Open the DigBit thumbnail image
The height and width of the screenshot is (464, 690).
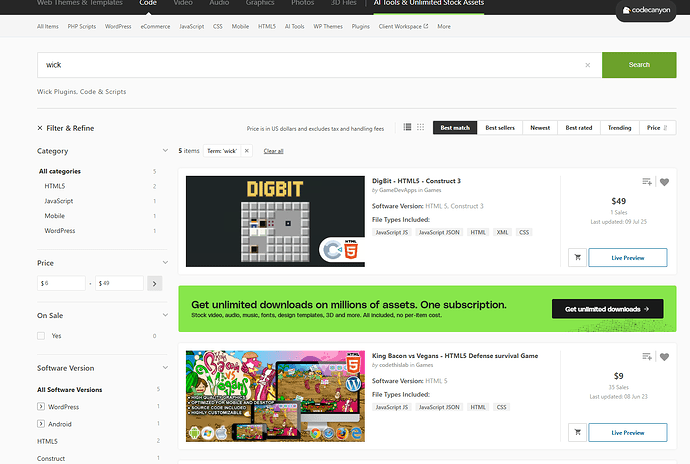click(x=275, y=221)
